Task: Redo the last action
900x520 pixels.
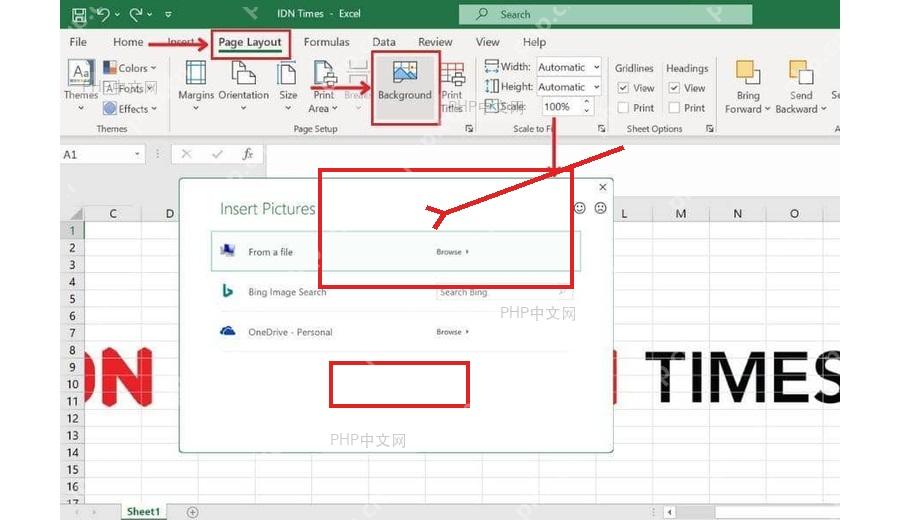Action: pos(136,14)
